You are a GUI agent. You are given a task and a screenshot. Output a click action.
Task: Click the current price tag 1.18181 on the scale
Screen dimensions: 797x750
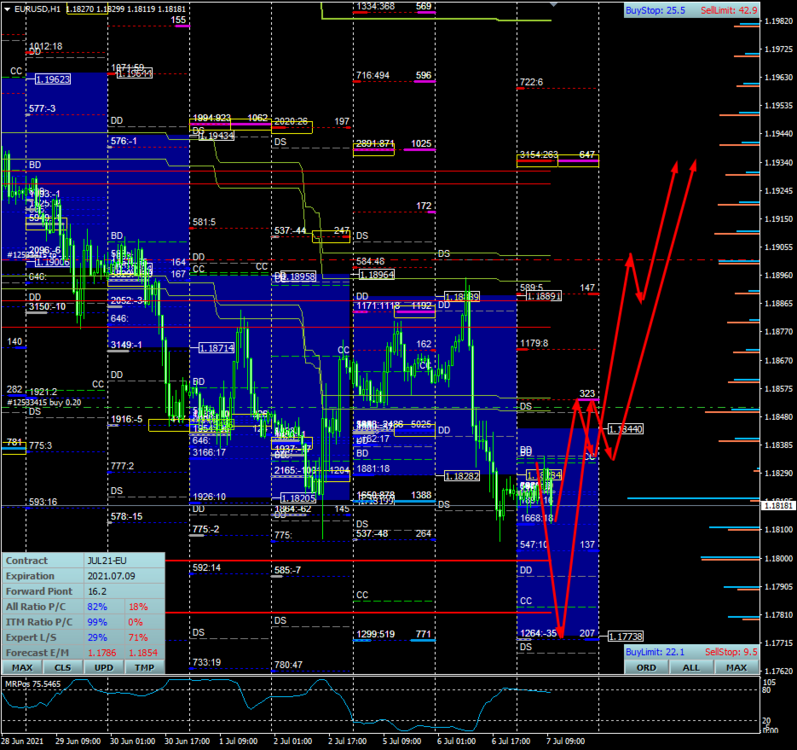point(778,506)
